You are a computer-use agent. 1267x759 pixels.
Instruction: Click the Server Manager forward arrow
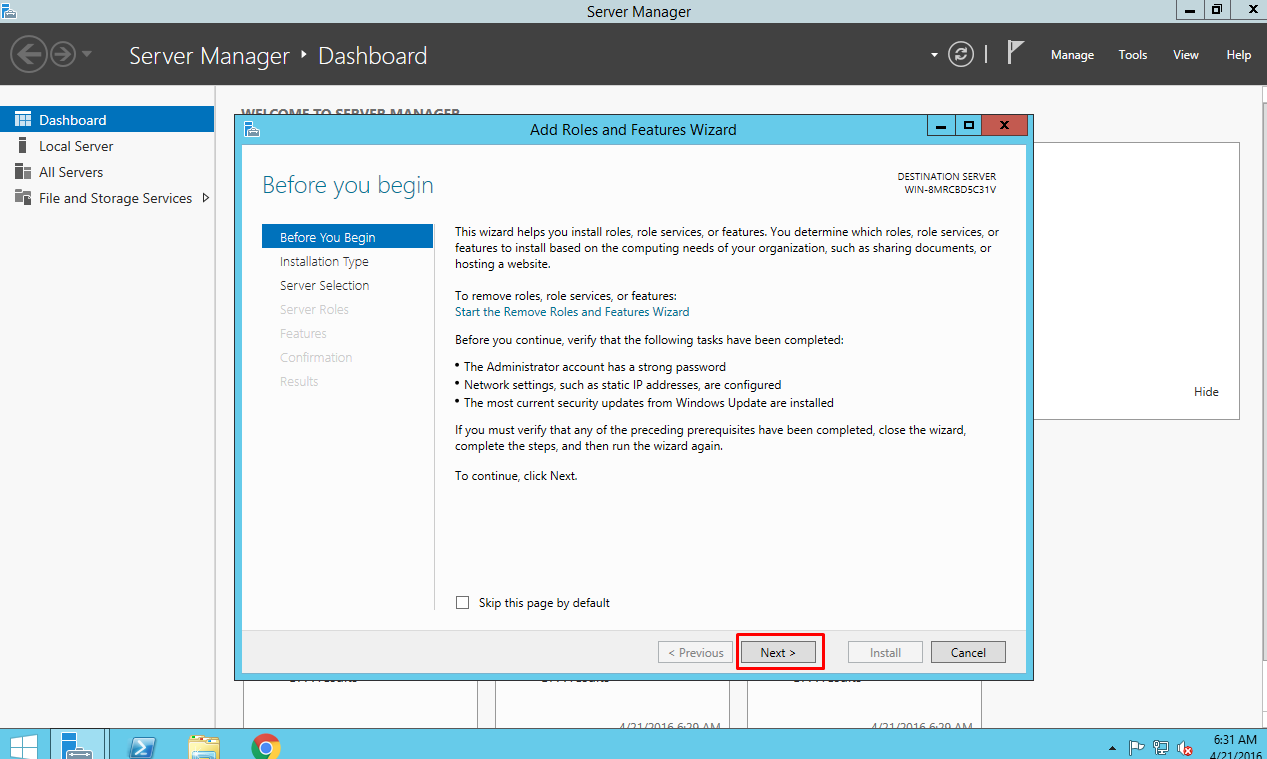pos(62,54)
